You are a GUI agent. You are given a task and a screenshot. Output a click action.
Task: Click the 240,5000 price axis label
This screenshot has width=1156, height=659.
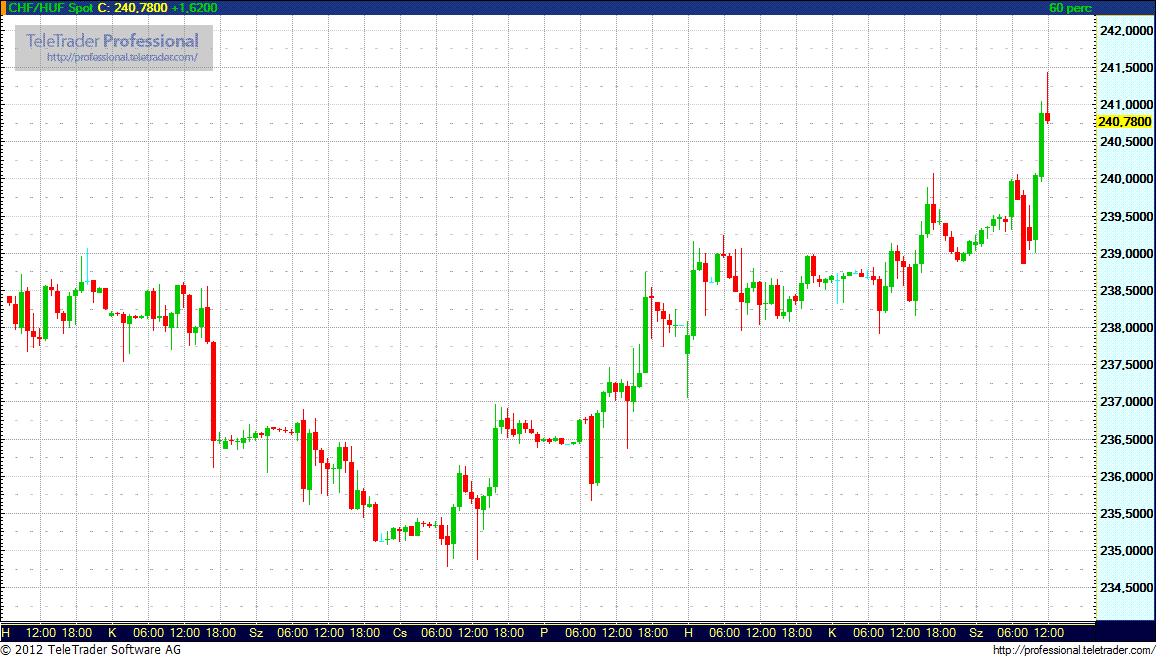(1125, 142)
